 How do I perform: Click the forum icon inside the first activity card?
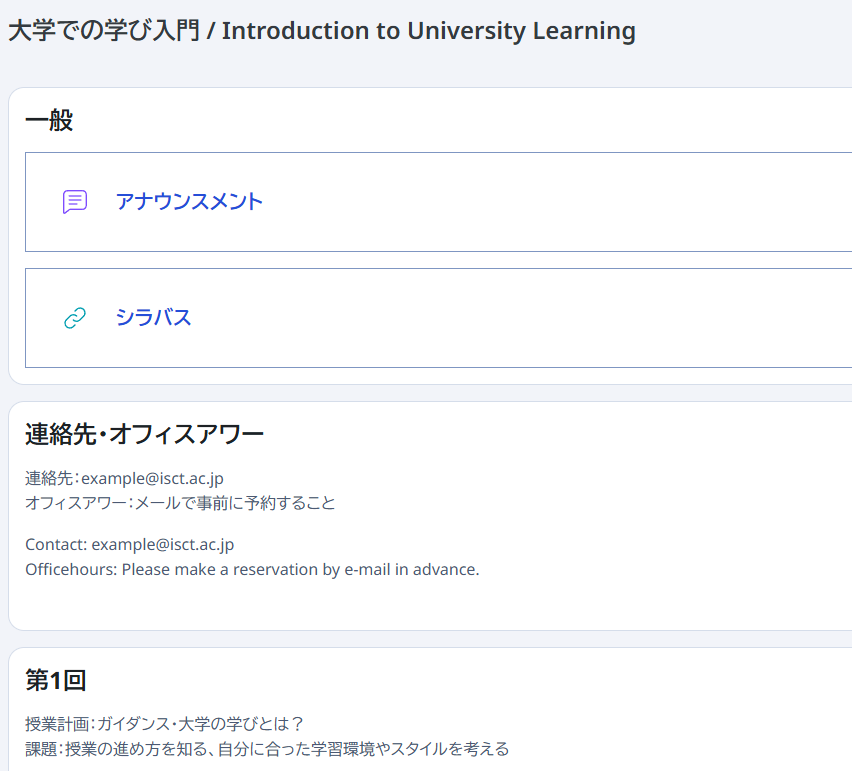[x=74, y=201]
